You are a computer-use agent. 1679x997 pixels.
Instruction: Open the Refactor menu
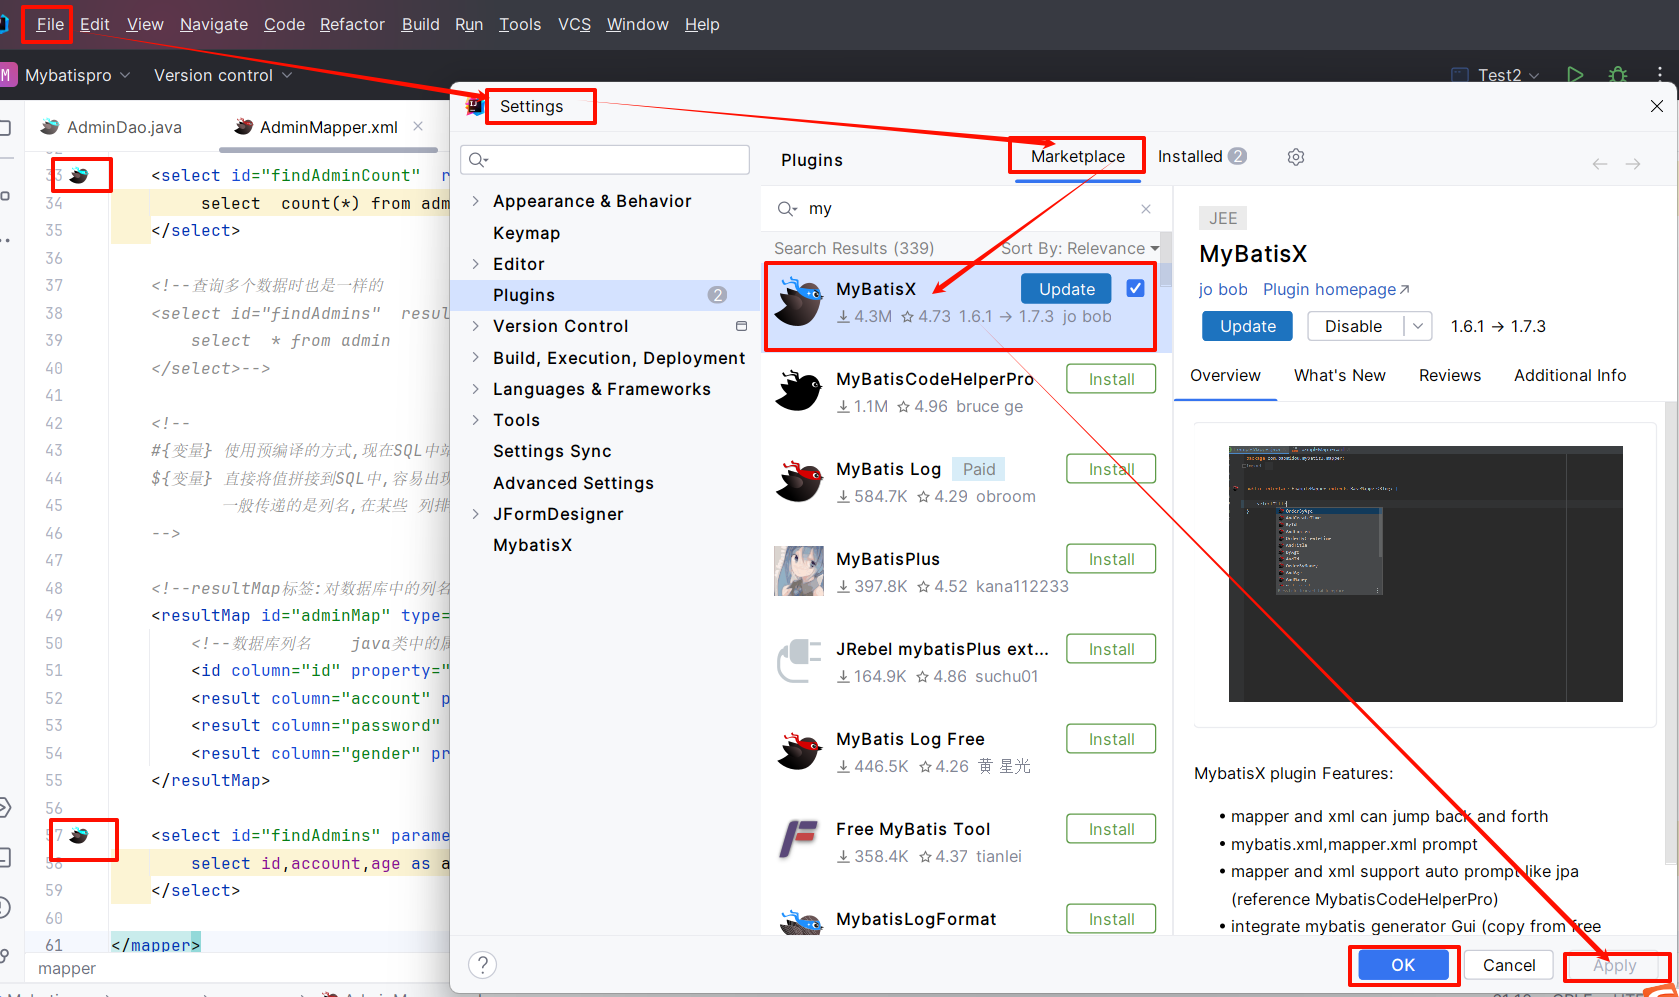352,24
